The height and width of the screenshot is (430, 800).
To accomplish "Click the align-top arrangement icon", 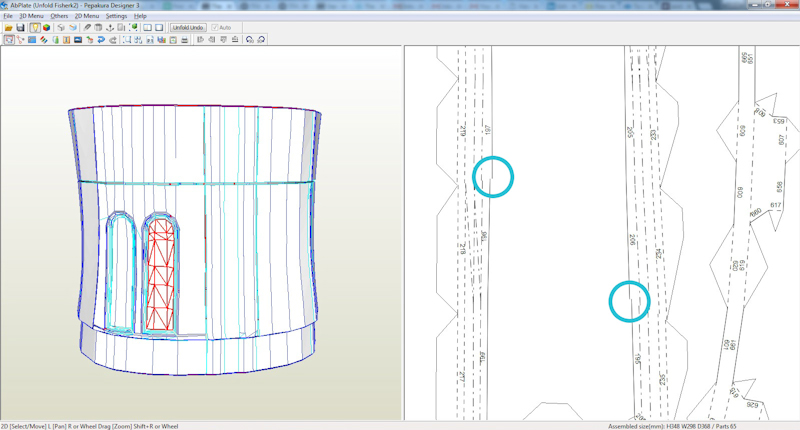I will coord(223,40).
